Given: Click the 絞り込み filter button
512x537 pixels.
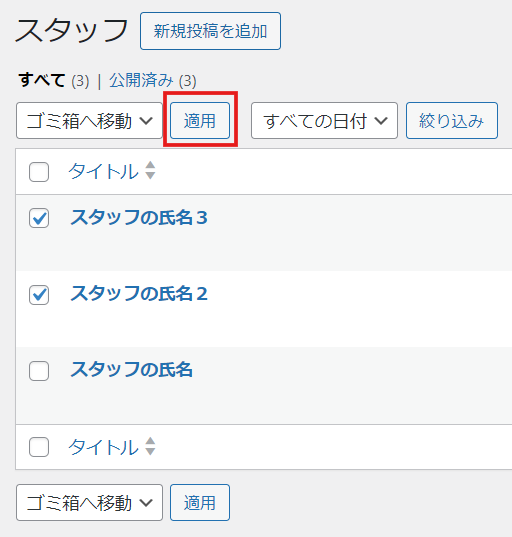Looking at the screenshot, I should point(452,121).
